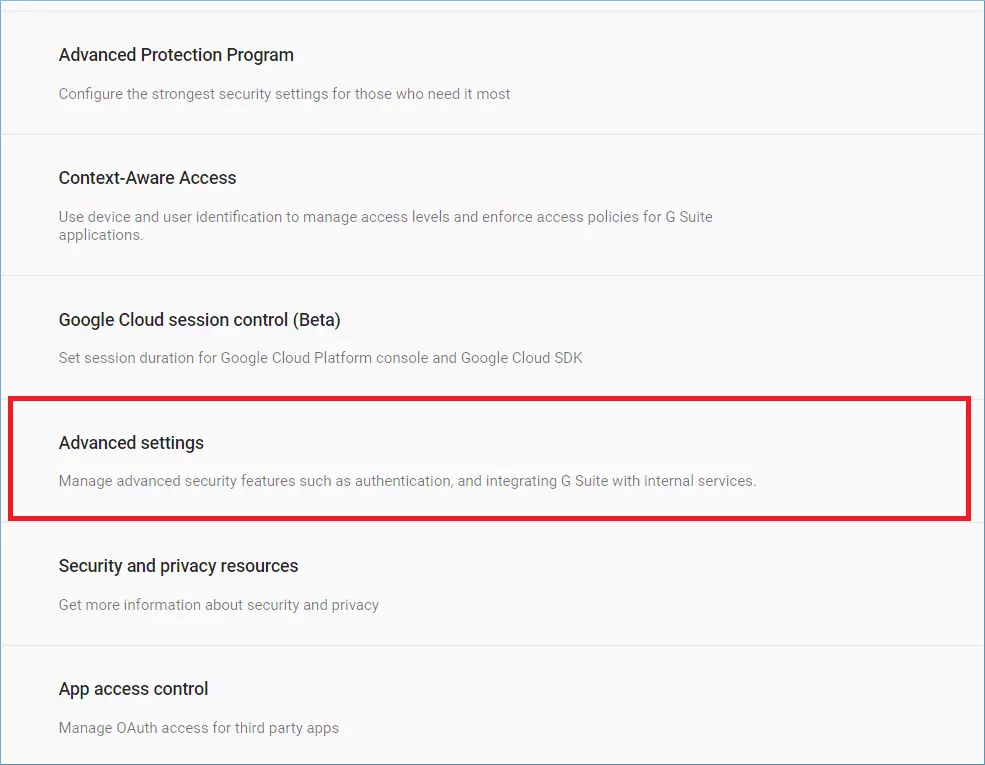Click 'G Suite' in the Context-Aware Access description

tap(689, 217)
